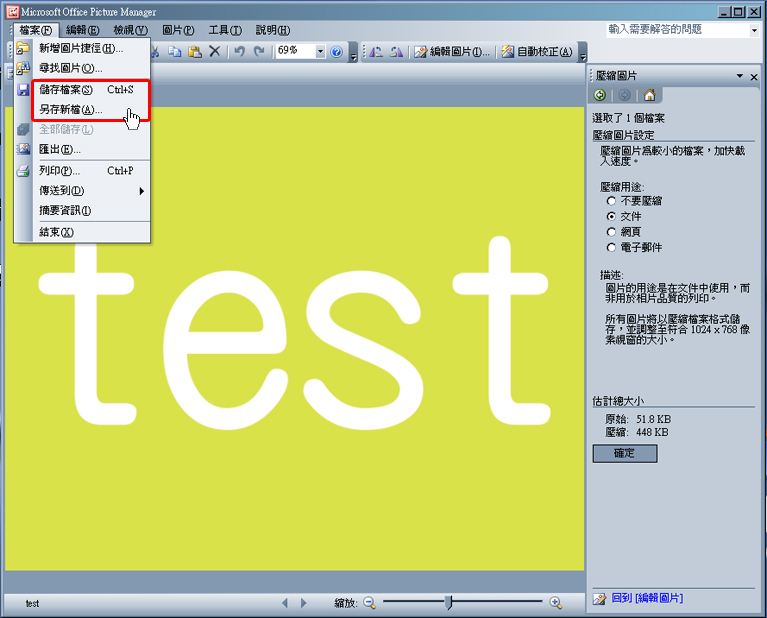Click the Redo arrow icon
This screenshot has height=618, width=767.
(259, 51)
